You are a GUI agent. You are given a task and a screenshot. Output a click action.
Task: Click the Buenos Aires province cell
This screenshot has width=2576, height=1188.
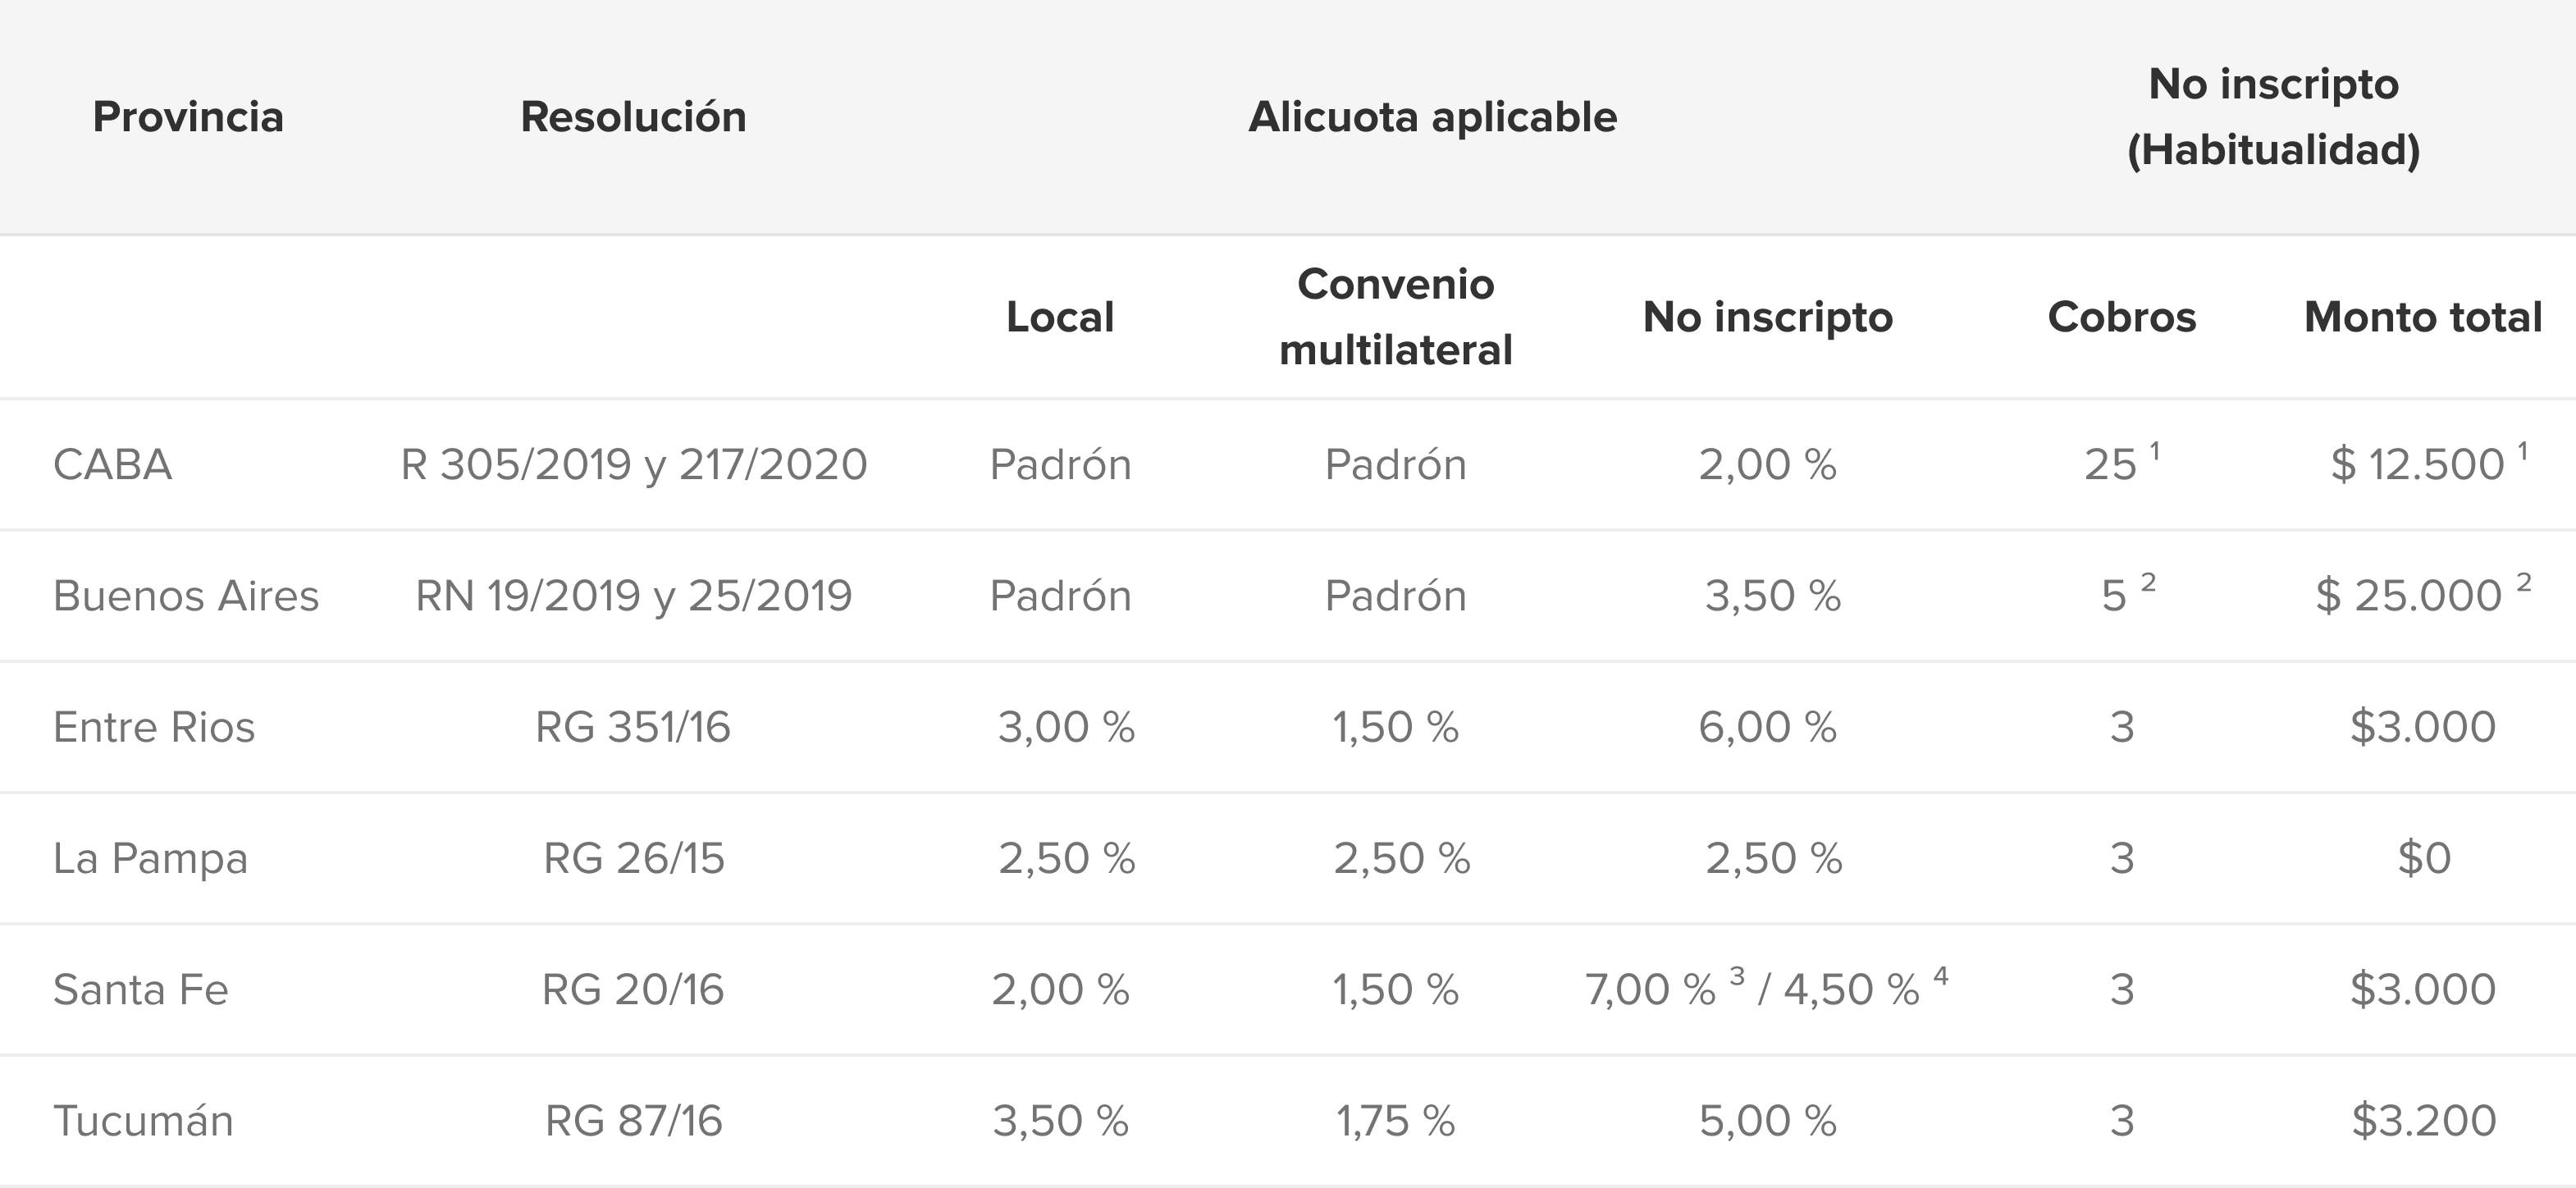tap(185, 596)
